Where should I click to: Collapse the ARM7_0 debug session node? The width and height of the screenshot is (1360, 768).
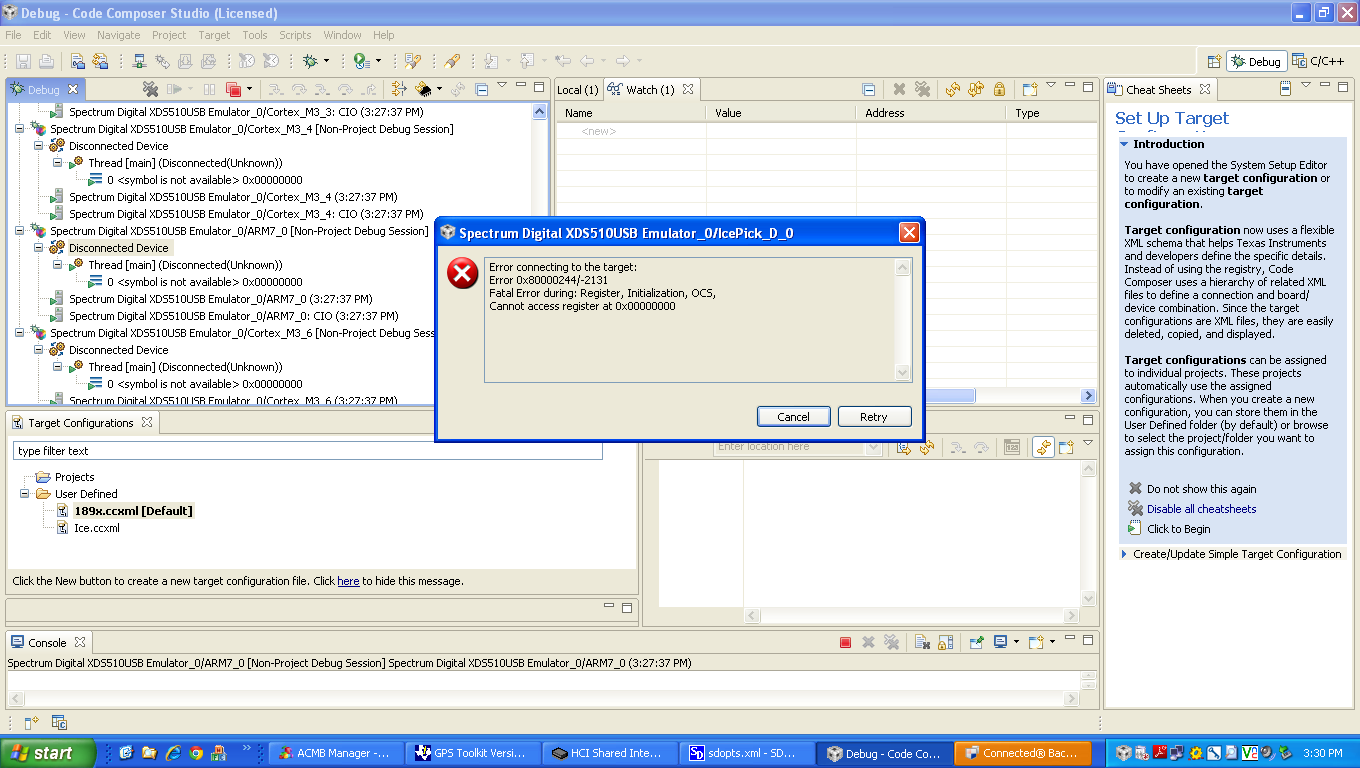(21, 231)
